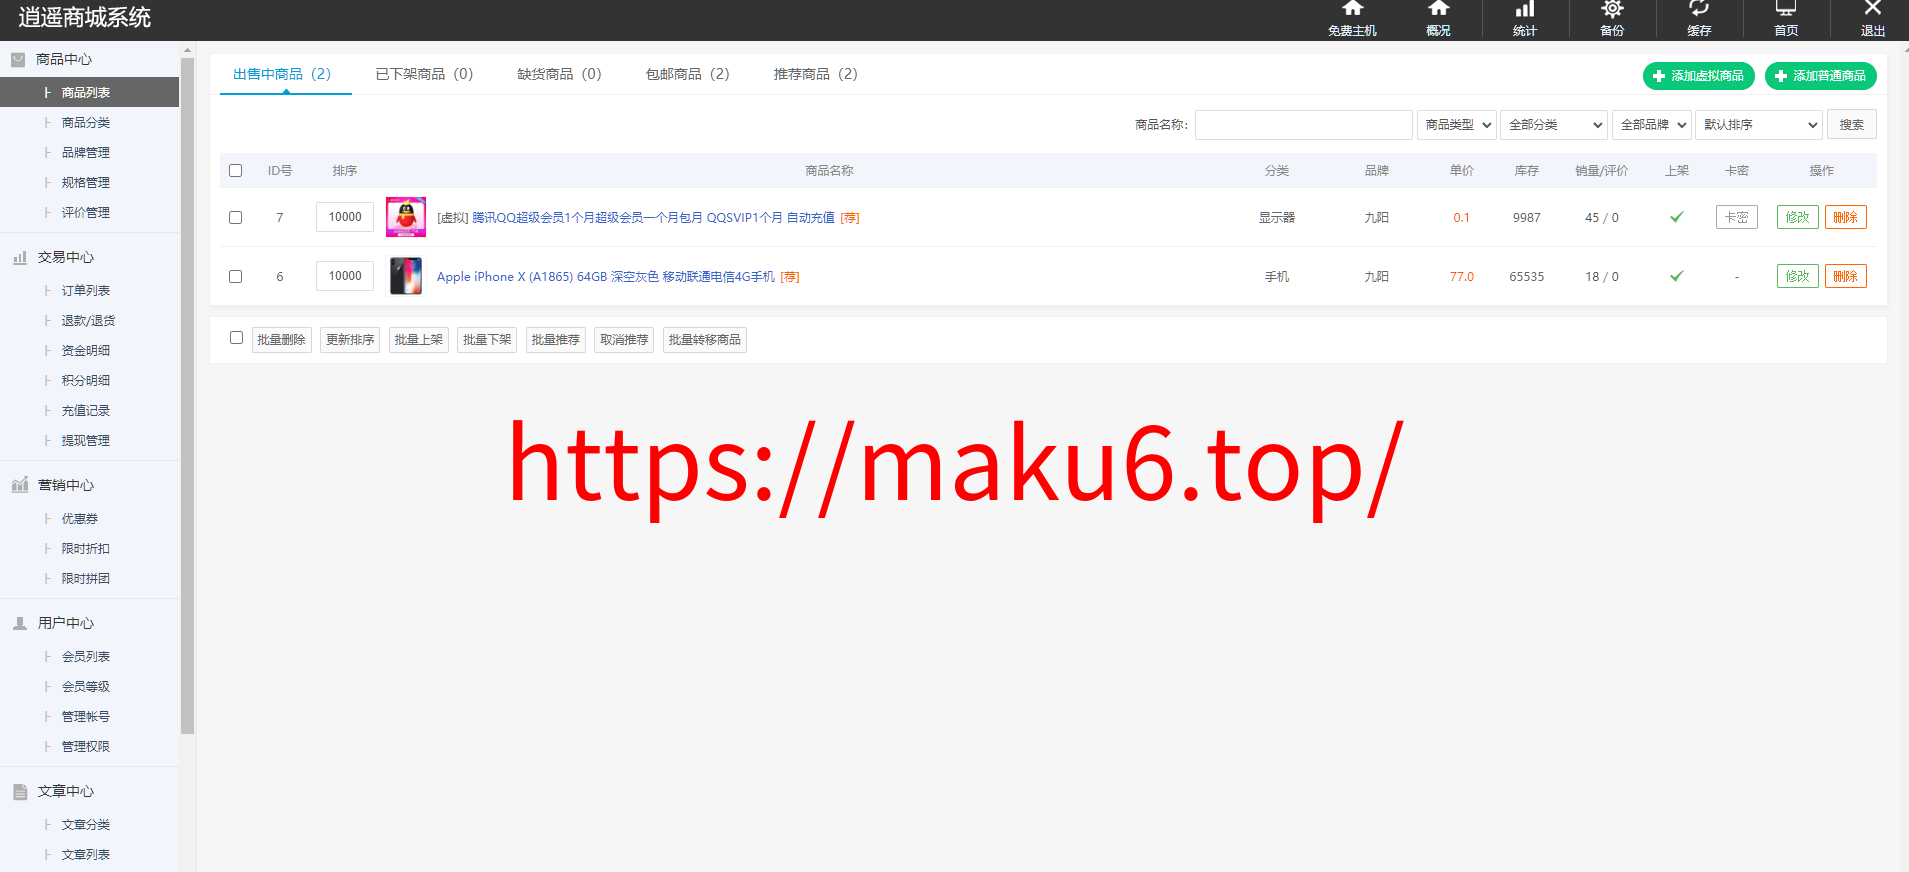
Task: Click the 批量推荐 button
Action: (x=555, y=340)
